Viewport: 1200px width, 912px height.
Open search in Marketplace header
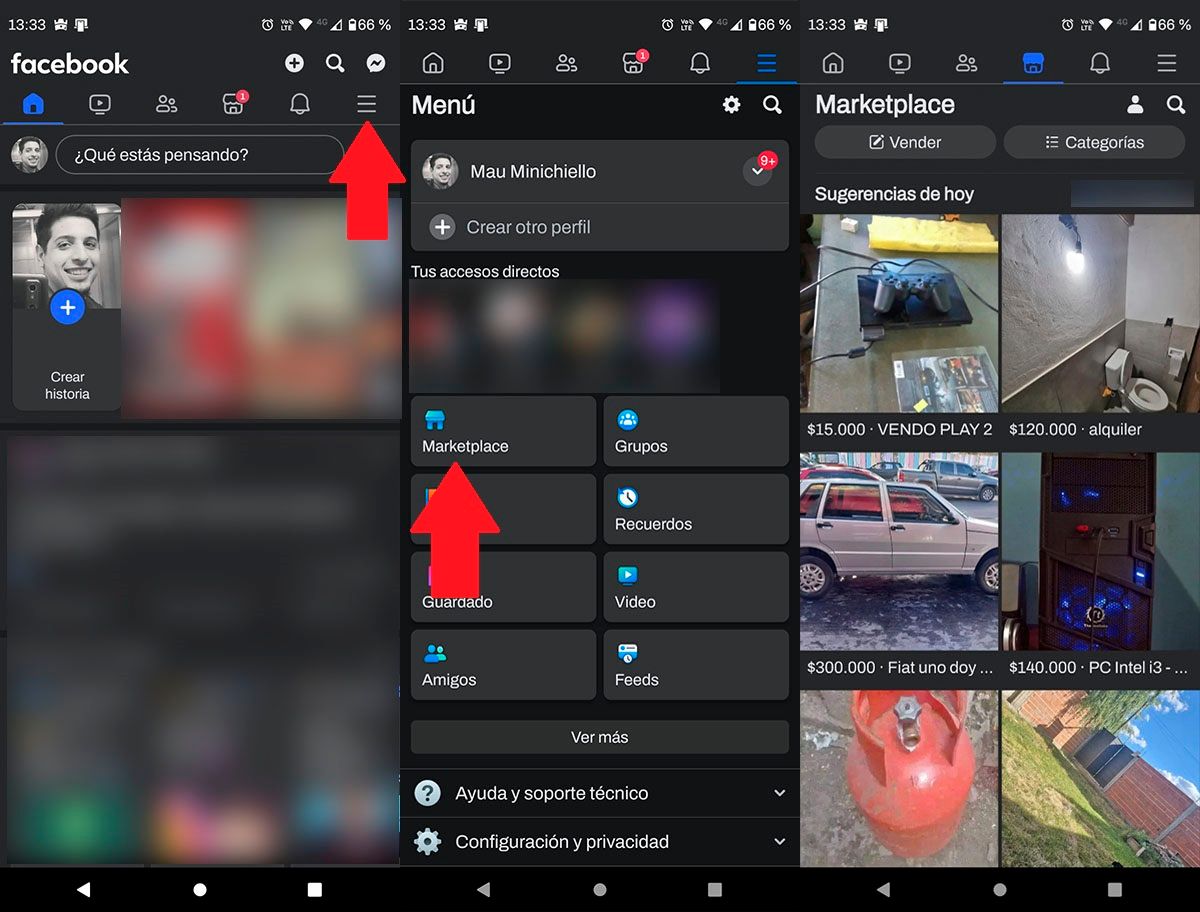coord(1176,104)
